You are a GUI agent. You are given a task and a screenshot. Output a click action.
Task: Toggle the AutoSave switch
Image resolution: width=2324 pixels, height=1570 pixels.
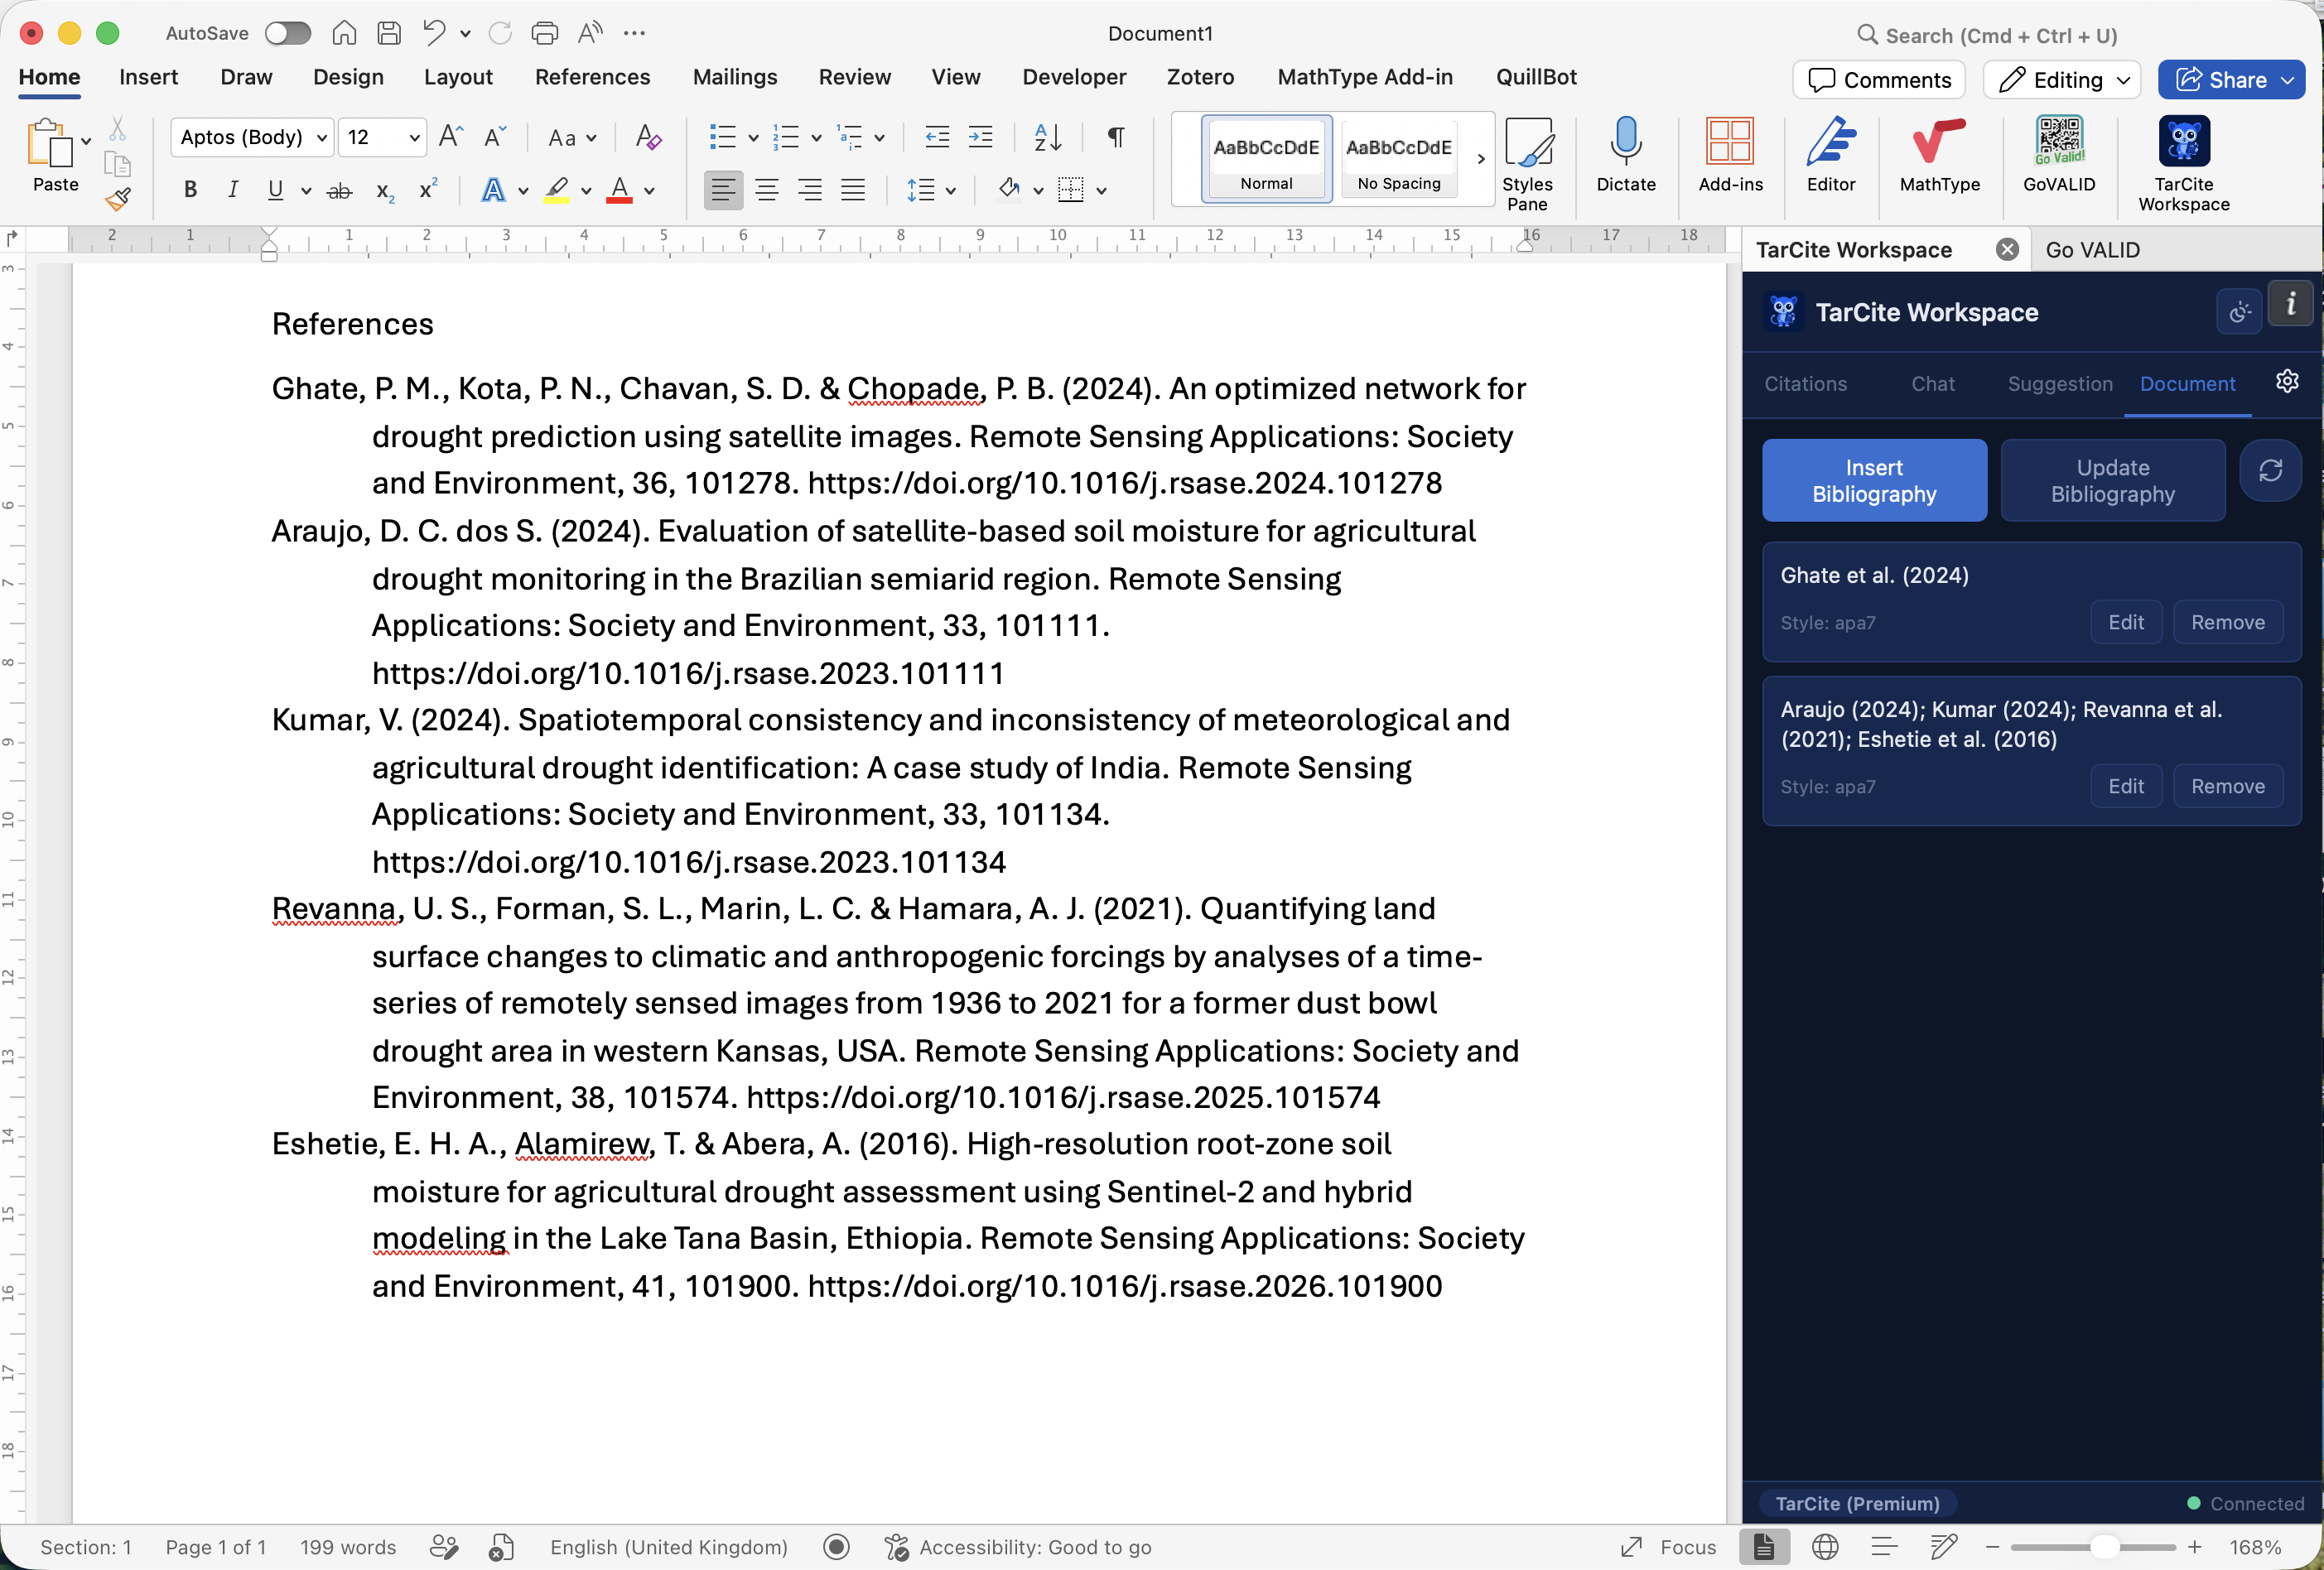[288, 33]
